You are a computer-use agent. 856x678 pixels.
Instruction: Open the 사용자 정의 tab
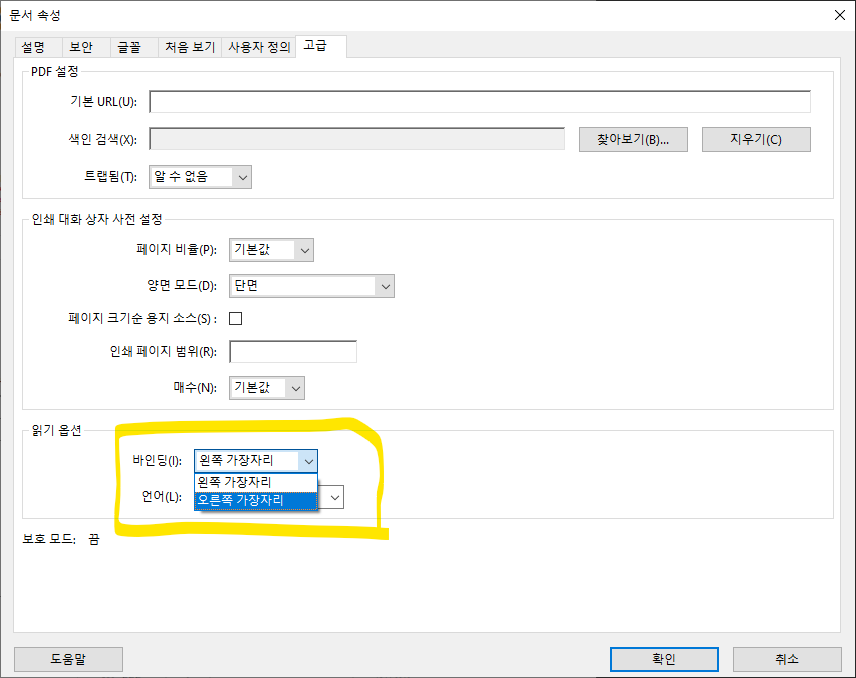point(259,47)
